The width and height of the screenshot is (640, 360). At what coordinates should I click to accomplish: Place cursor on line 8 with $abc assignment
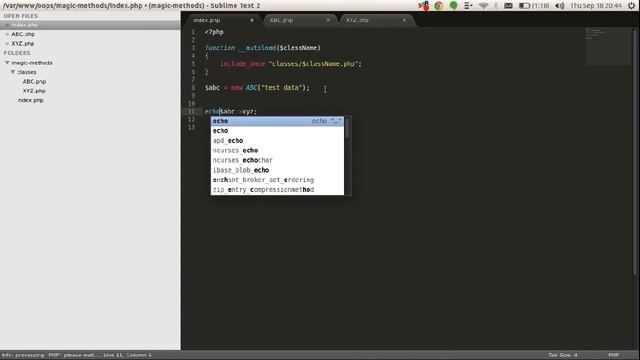pos(257,88)
